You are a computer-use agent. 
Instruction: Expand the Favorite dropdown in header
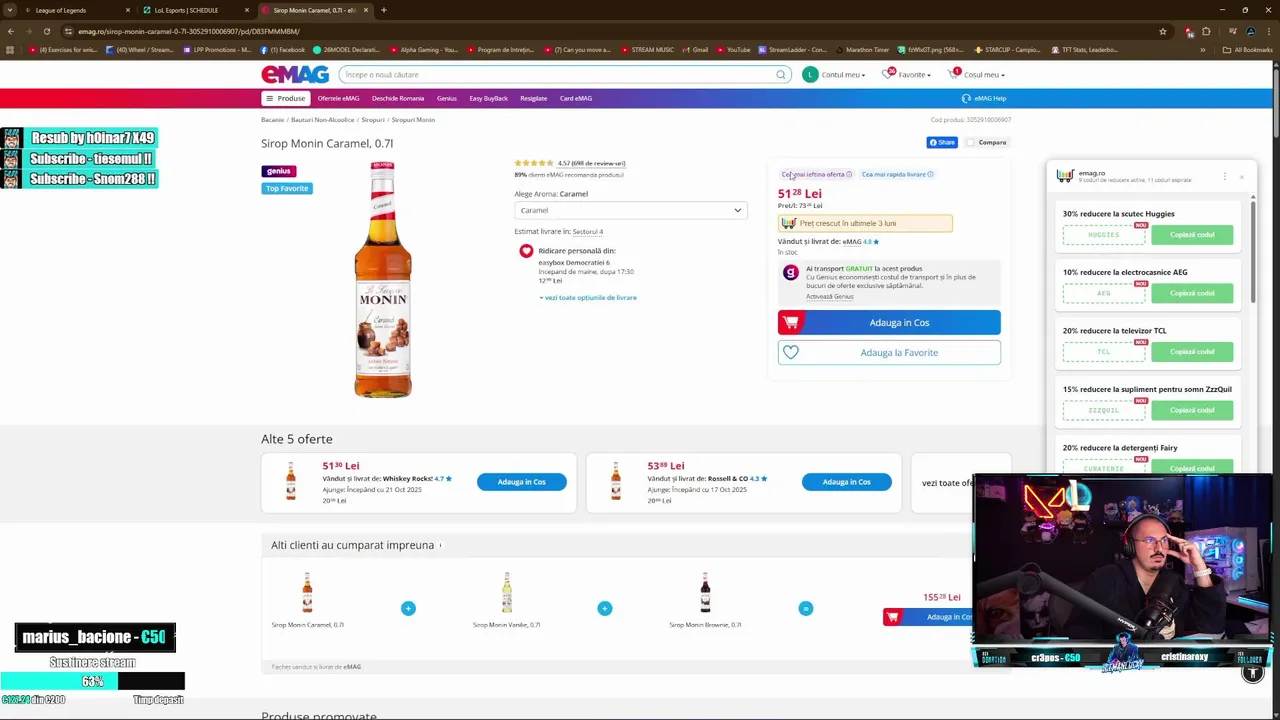(914, 74)
